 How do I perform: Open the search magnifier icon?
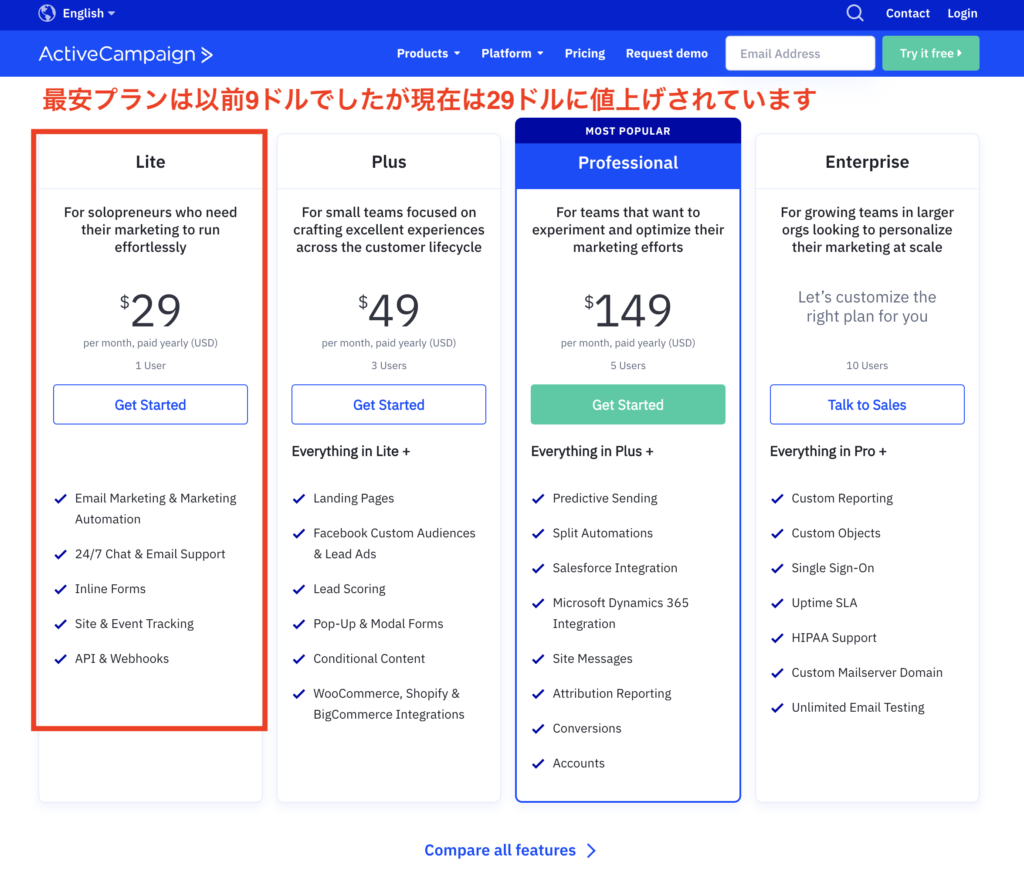click(x=855, y=13)
